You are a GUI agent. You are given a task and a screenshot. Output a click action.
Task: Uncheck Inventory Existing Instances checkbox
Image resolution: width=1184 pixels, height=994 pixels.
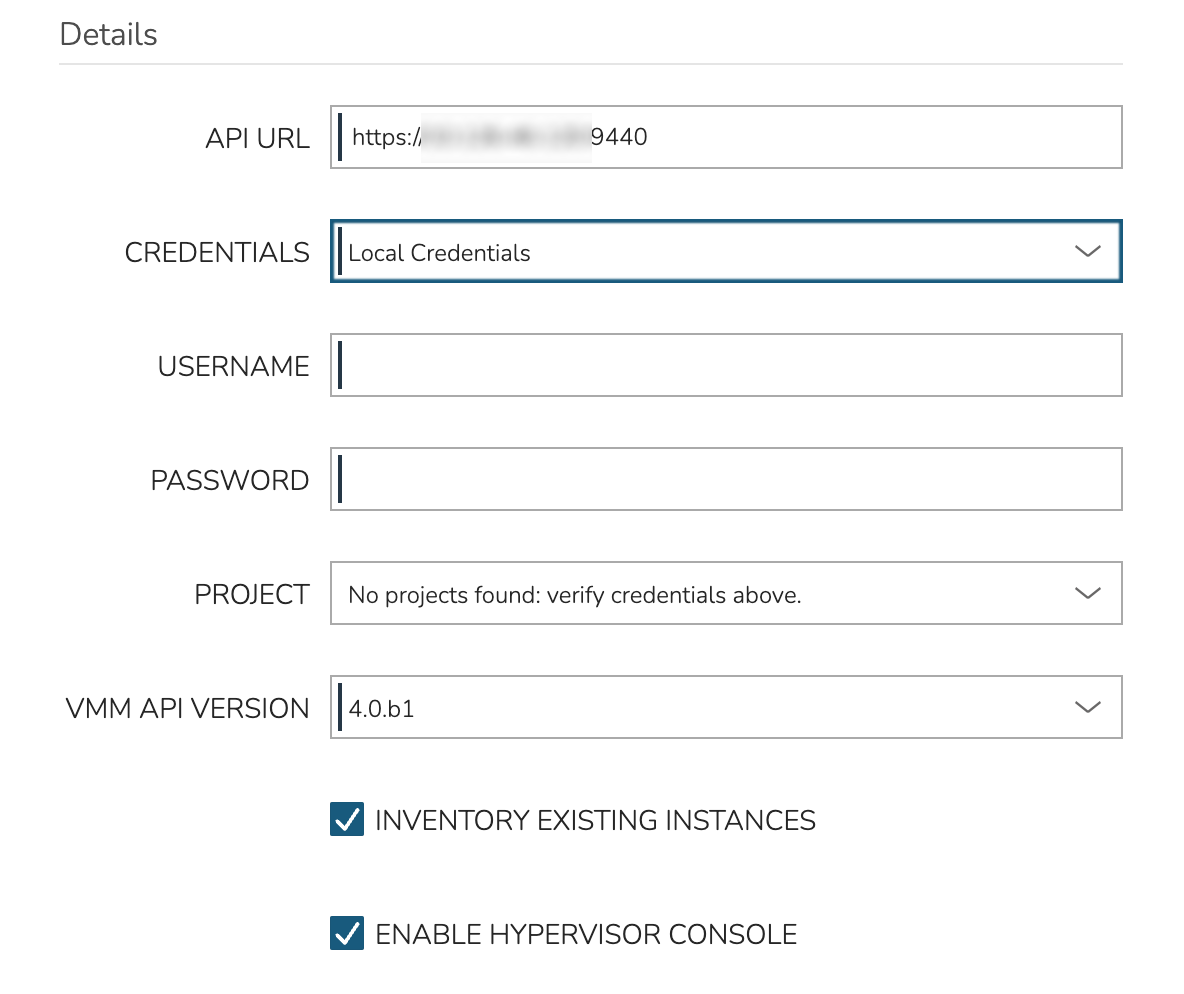coord(347,820)
